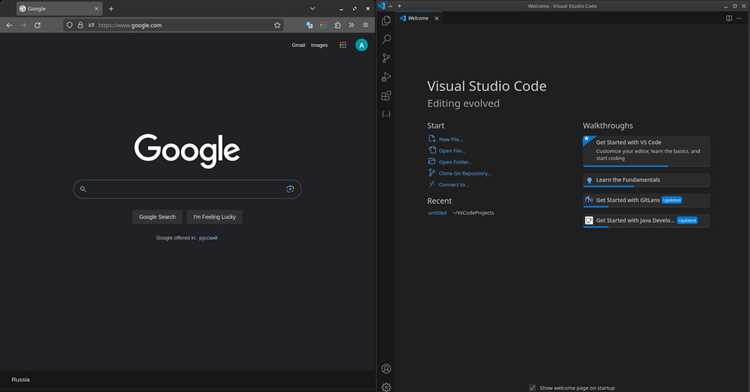
Task: Open the Manage gear in VS Code activity bar
Action: point(386,387)
